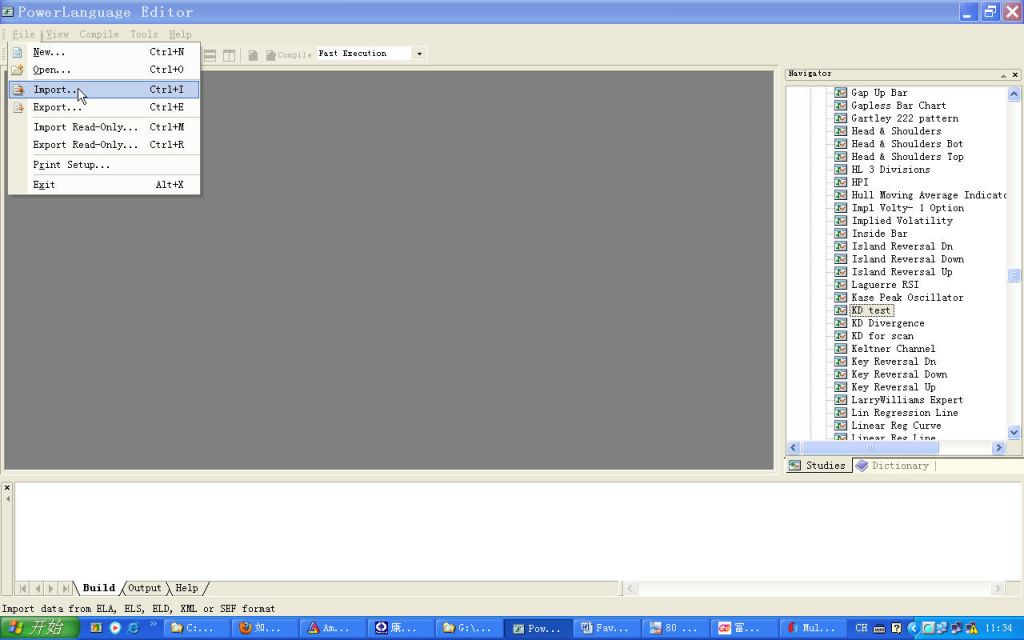Click the Gapless Bar Chart study icon
This screenshot has height=640, width=1024.
pyautogui.click(x=840, y=106)
